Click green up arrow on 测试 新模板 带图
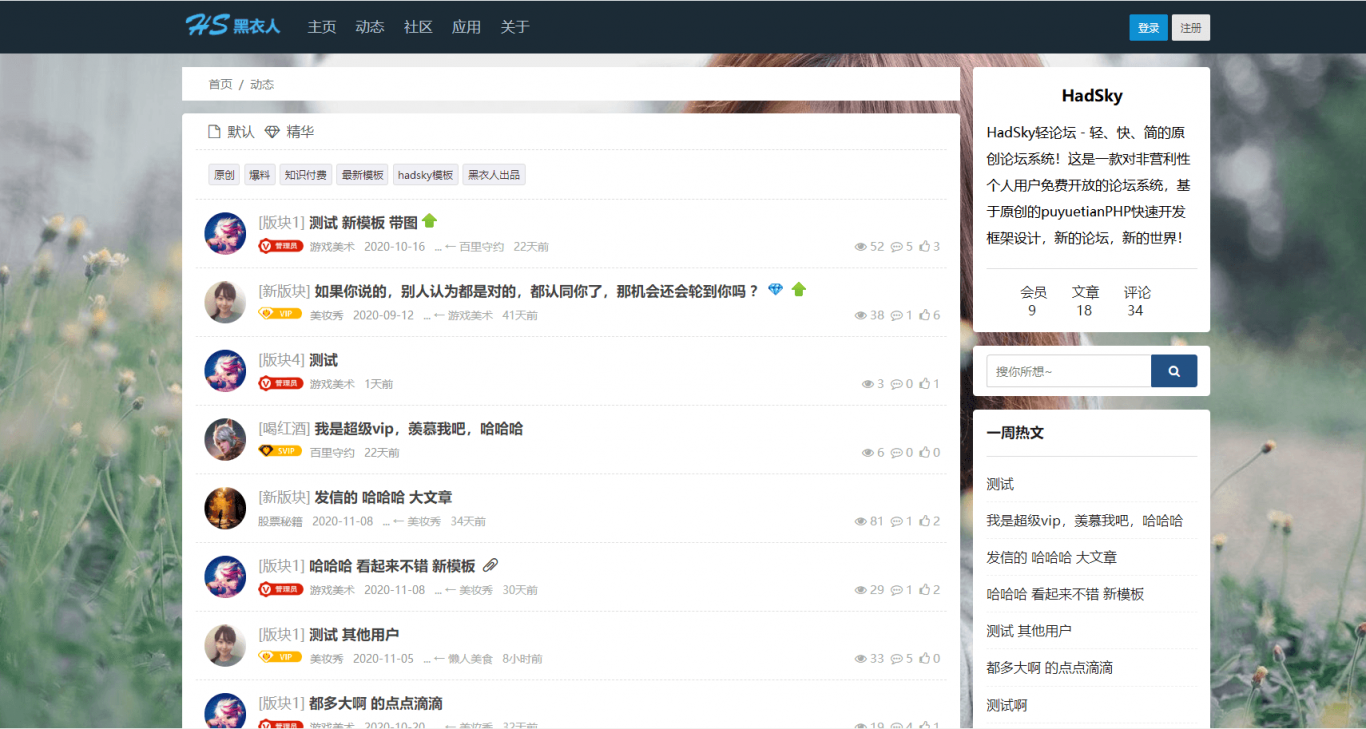The width and height of the screenshot is (1366, 729). [430, 221]
